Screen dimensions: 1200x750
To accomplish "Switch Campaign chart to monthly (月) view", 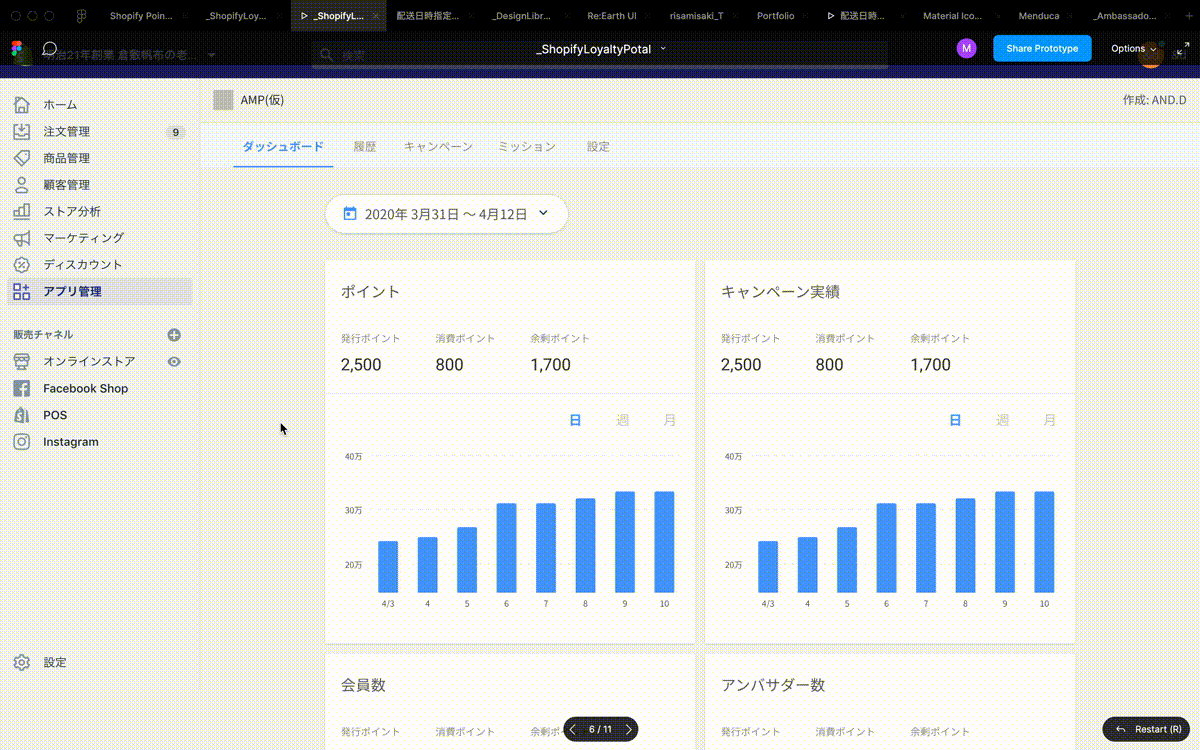I will (1050, 420).
